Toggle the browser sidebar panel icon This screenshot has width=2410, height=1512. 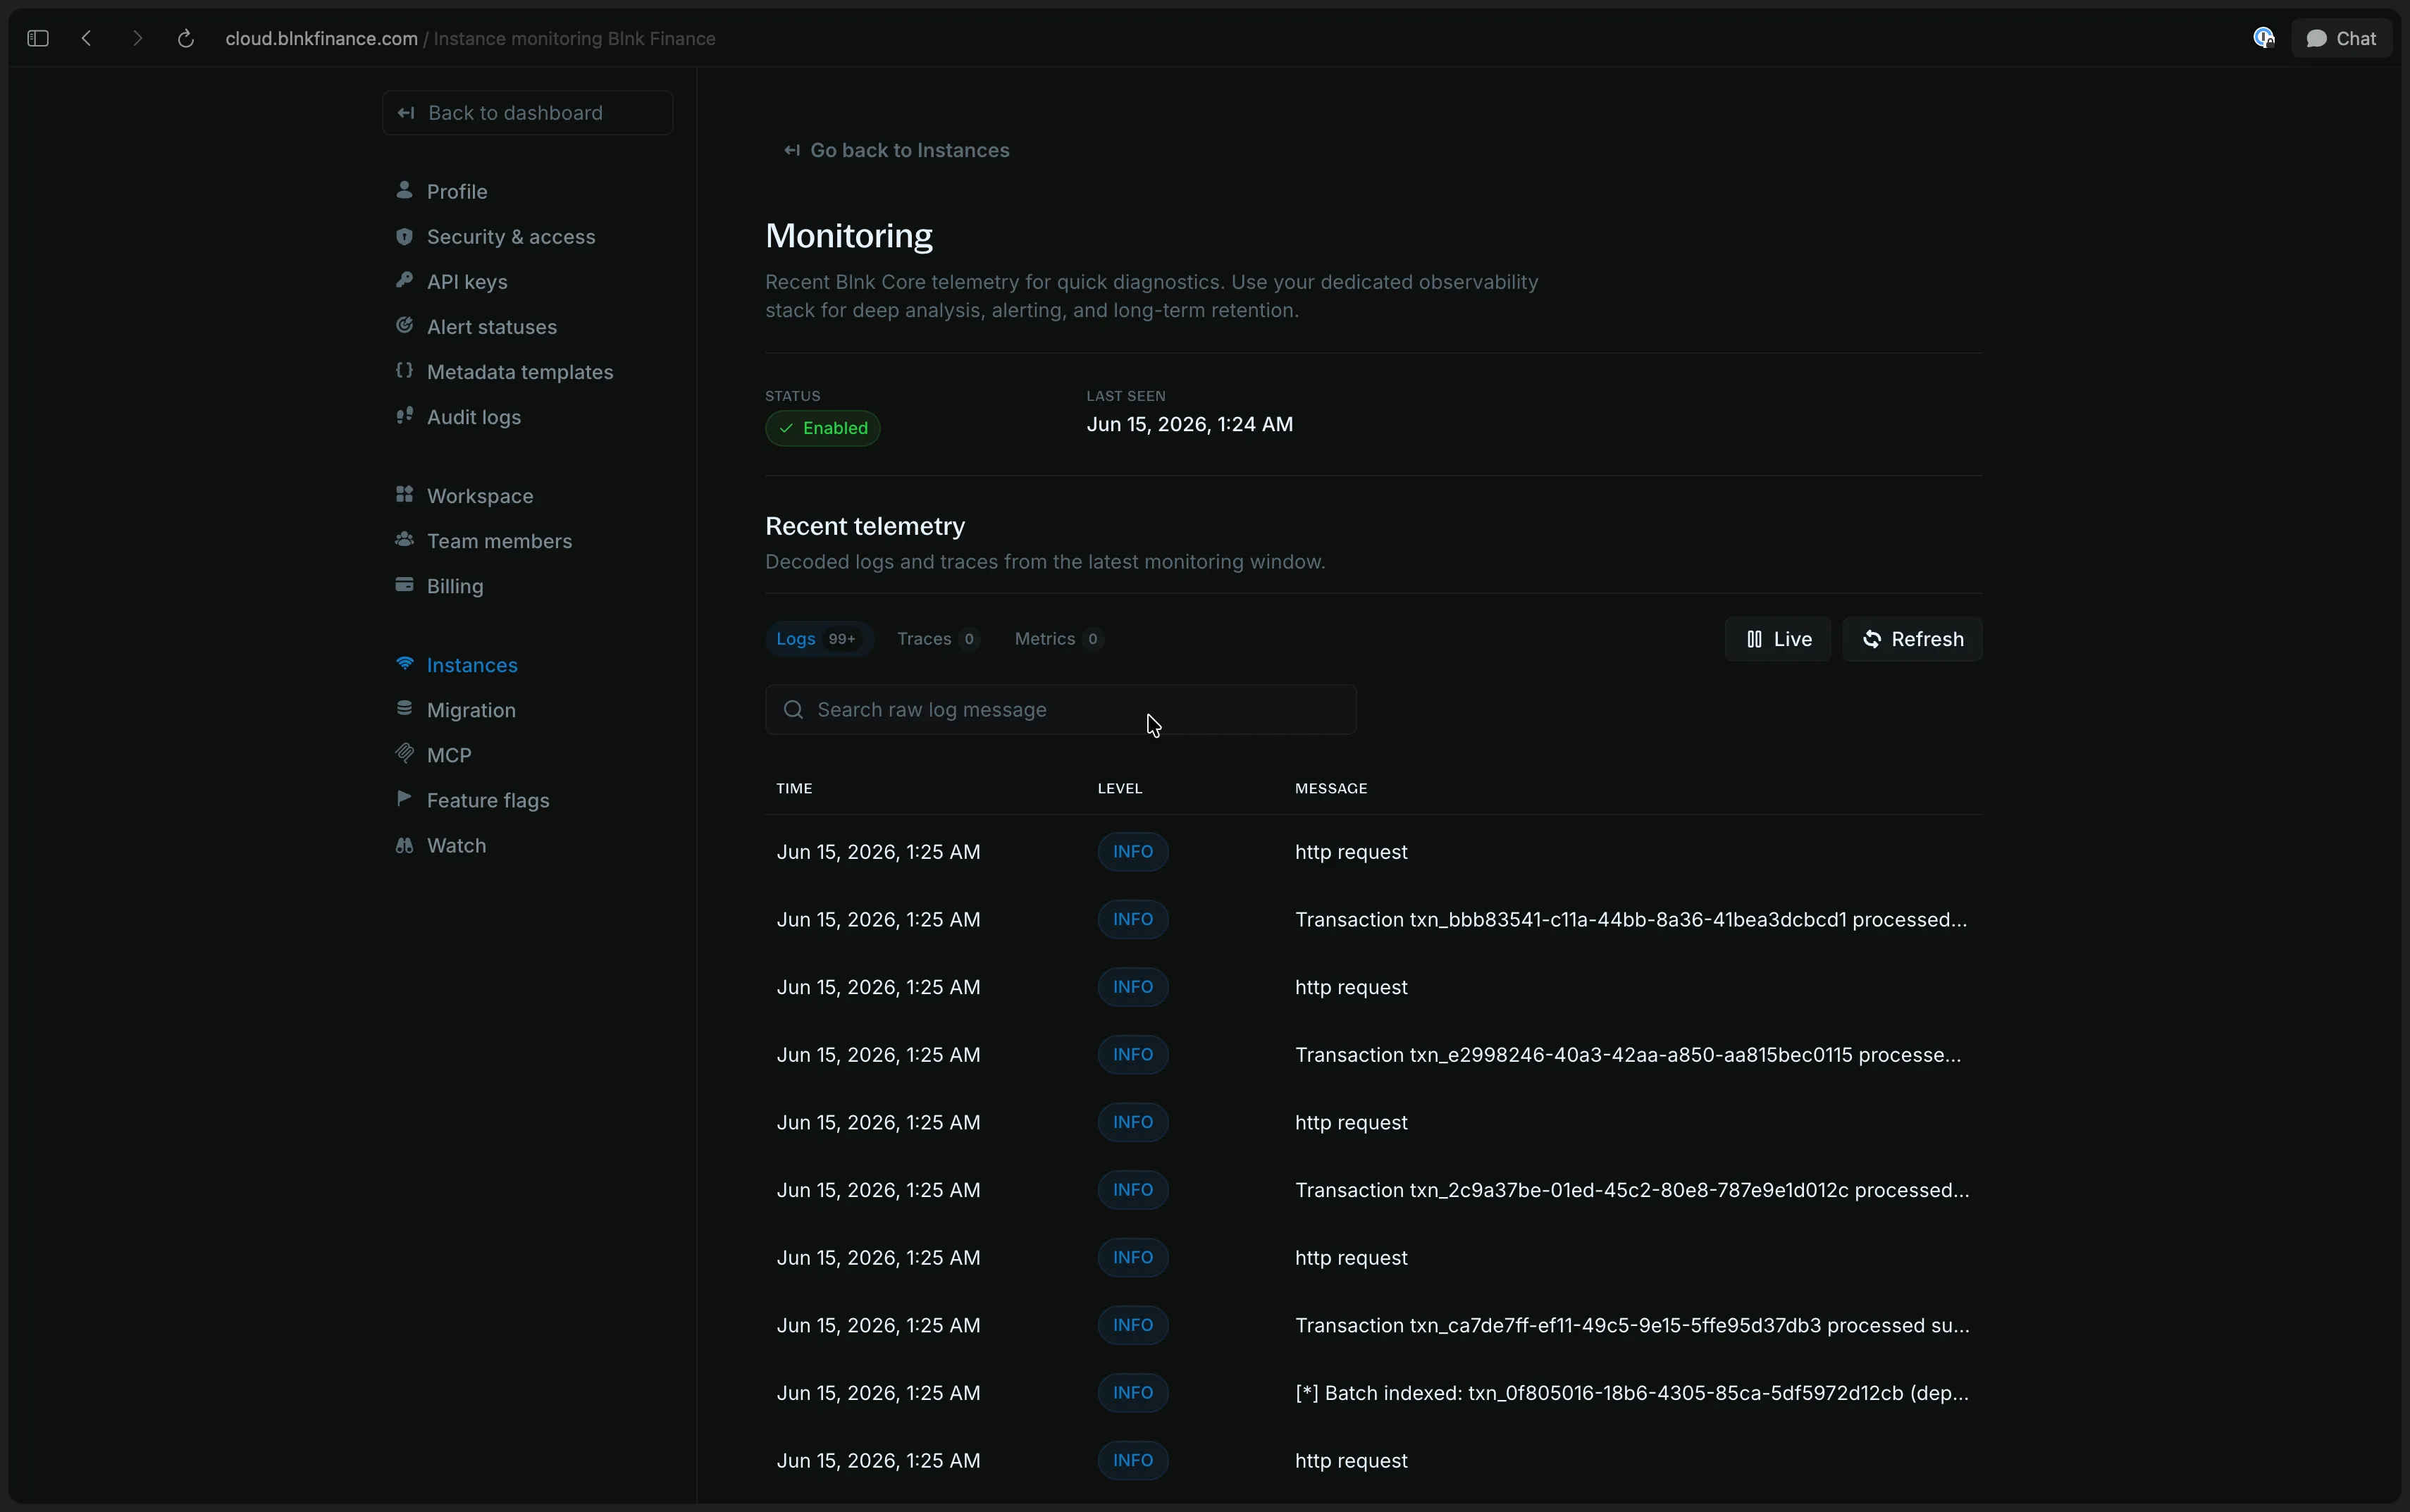(x=38, y=38)
